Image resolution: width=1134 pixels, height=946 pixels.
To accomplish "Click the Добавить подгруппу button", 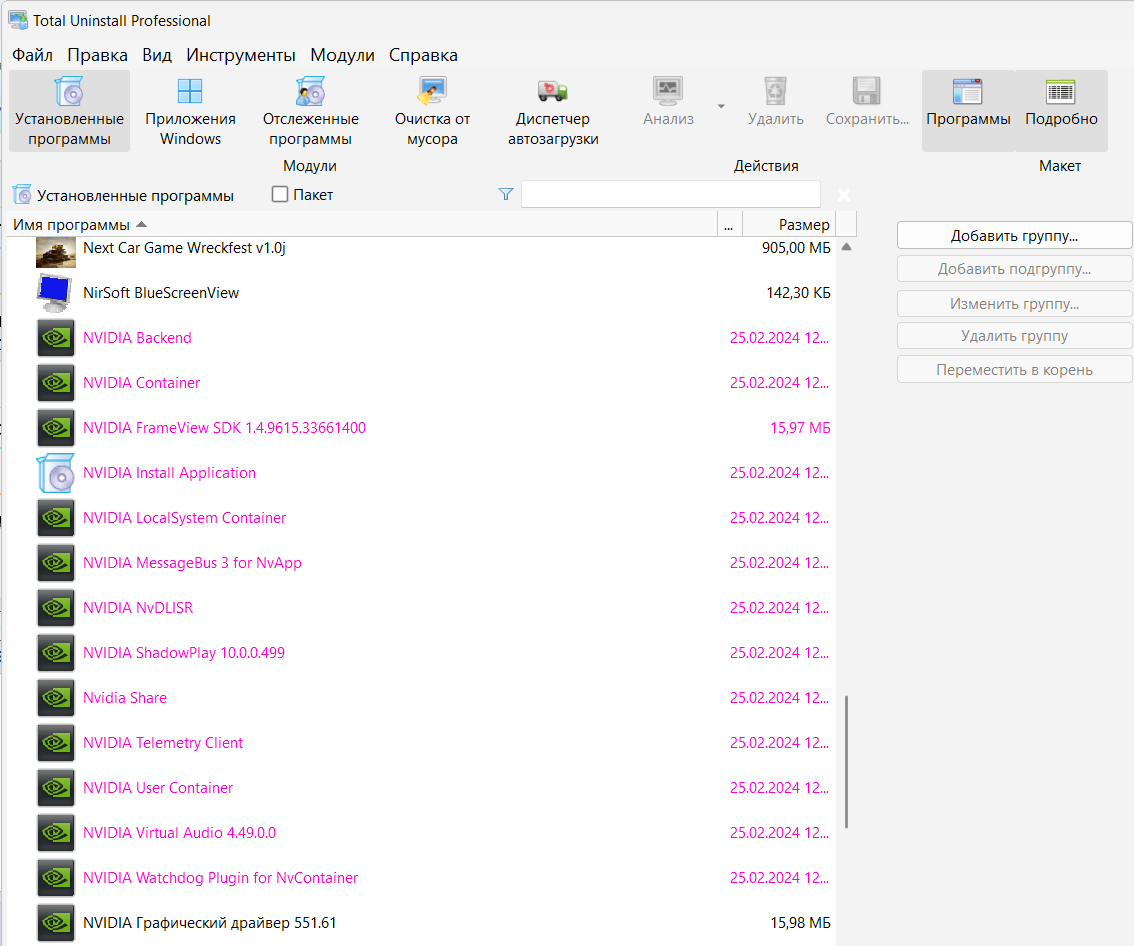I will coord(1014,268).
